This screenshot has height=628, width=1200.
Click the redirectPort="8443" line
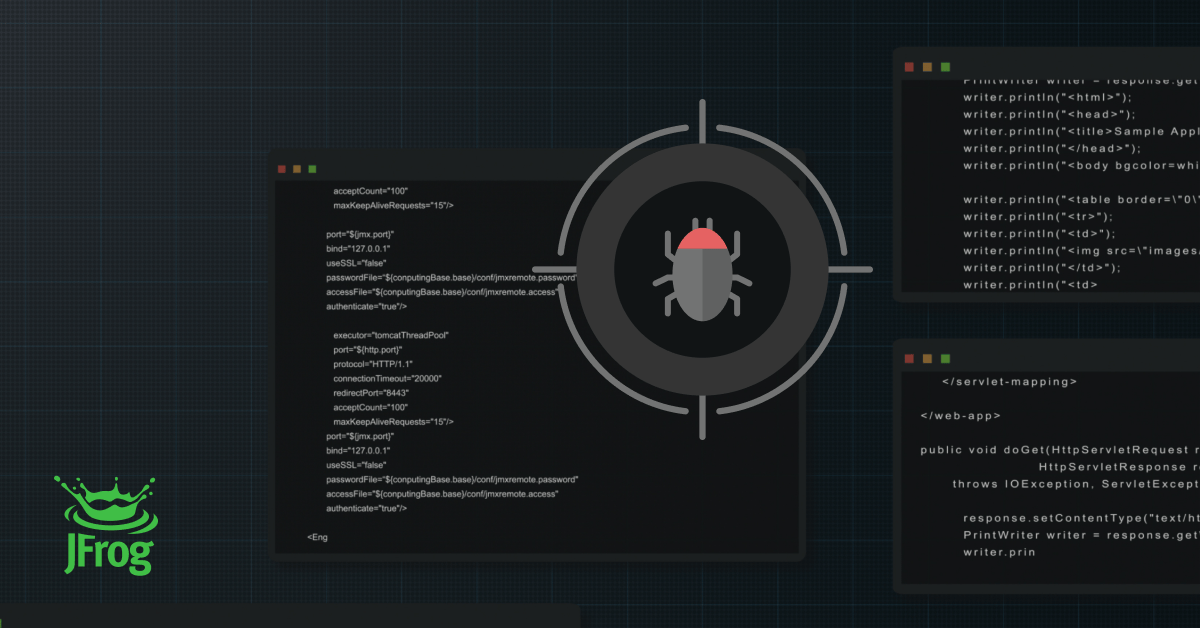pyautogui.click(x=371, y=393)
